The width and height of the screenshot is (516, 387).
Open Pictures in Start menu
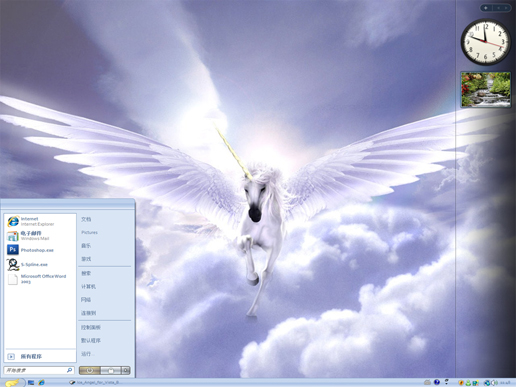(x=89, y=232)
